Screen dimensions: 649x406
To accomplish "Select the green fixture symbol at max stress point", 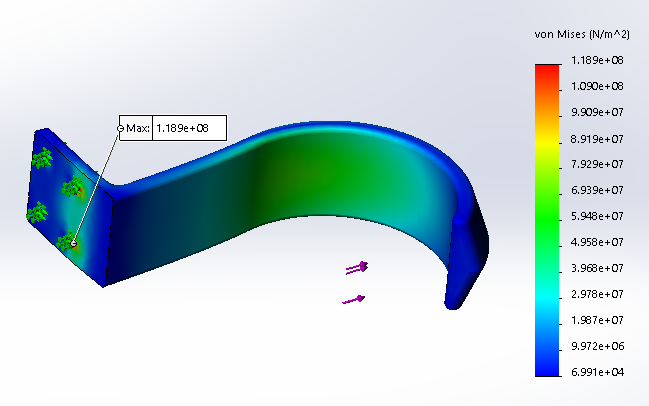I will point(66,241).
